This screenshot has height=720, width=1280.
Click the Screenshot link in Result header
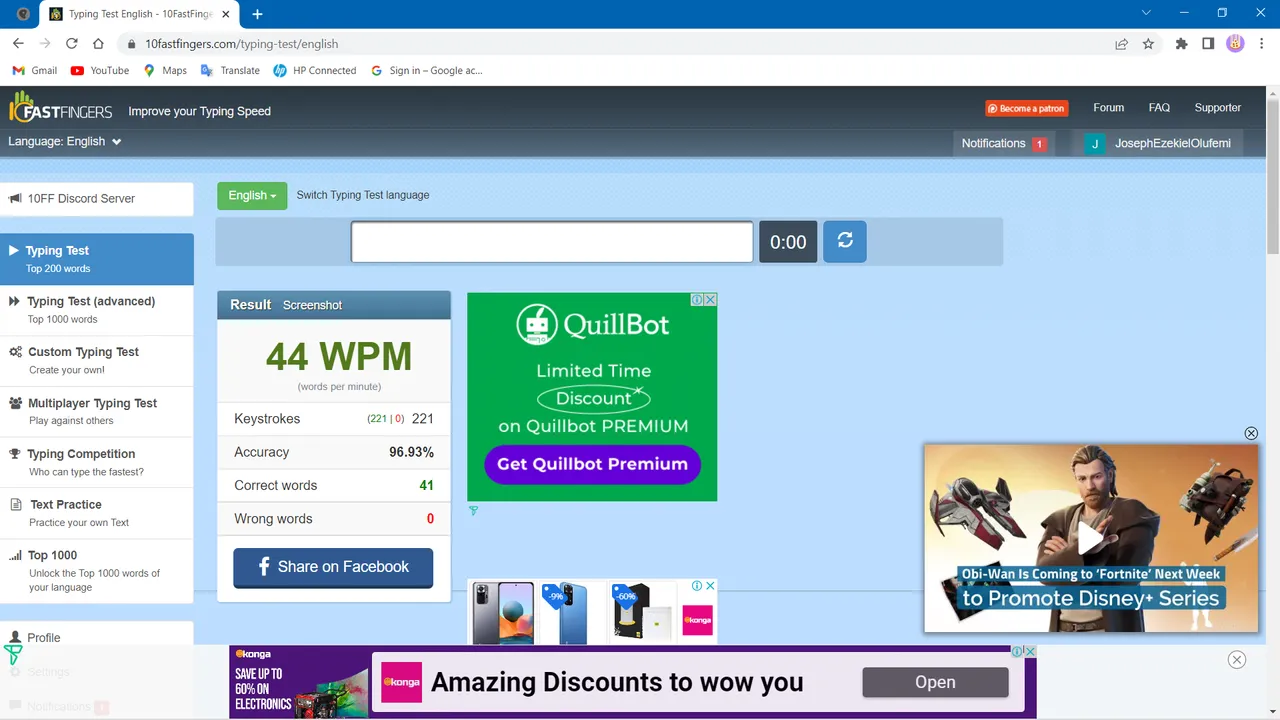tap(312, 305)
